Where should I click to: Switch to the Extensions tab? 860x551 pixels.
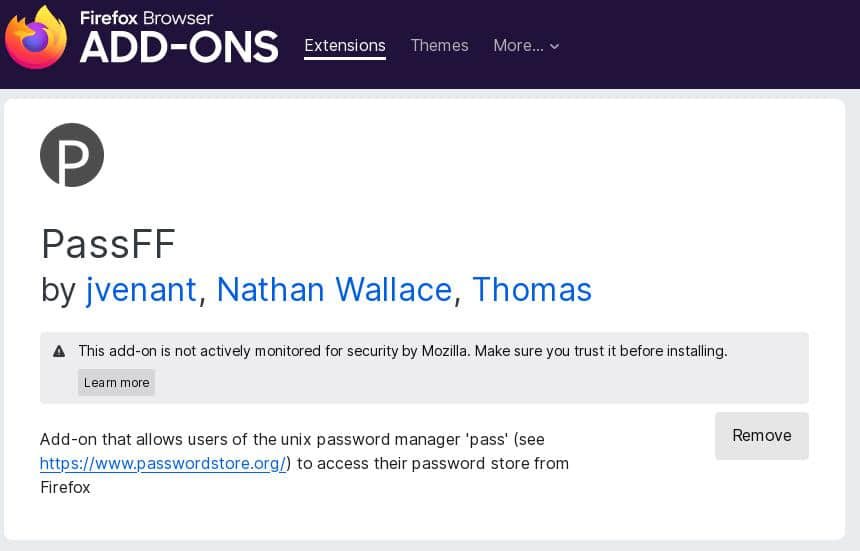coord(344,45)
